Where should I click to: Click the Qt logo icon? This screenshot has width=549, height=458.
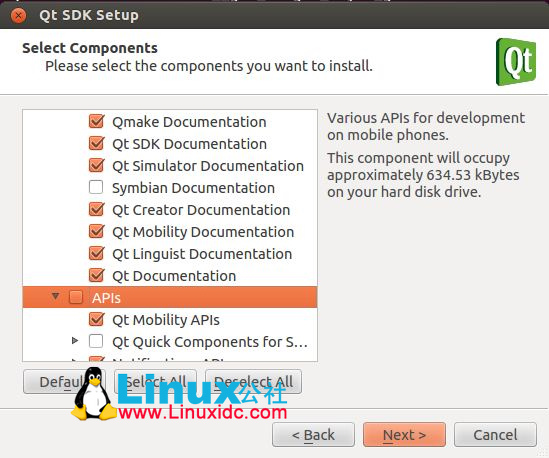[516, 62]
